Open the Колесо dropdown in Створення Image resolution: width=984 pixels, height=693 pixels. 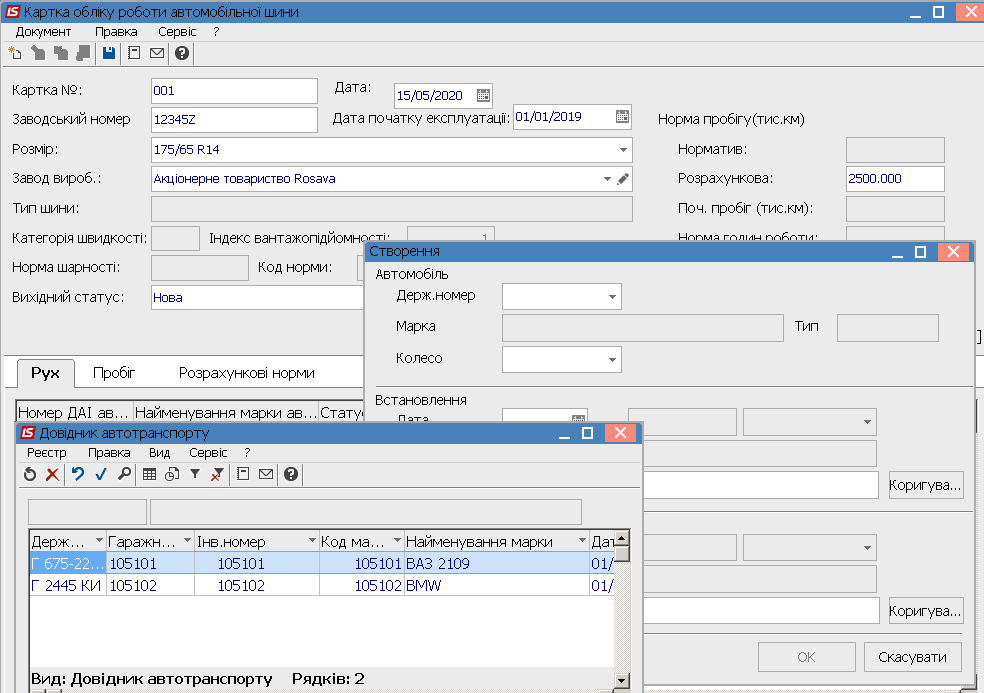(612, 360)
